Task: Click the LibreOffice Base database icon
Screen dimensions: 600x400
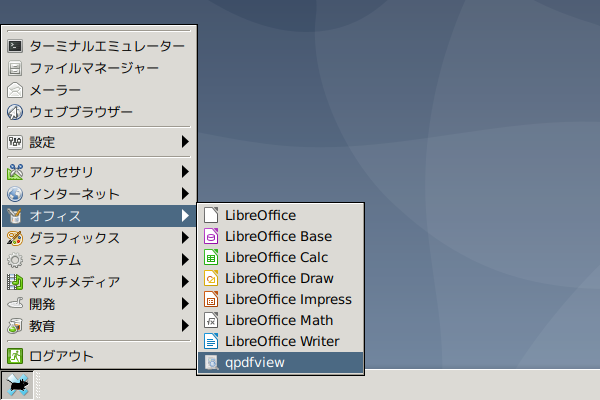Action: pyautogui.click(x=211, y=236)
